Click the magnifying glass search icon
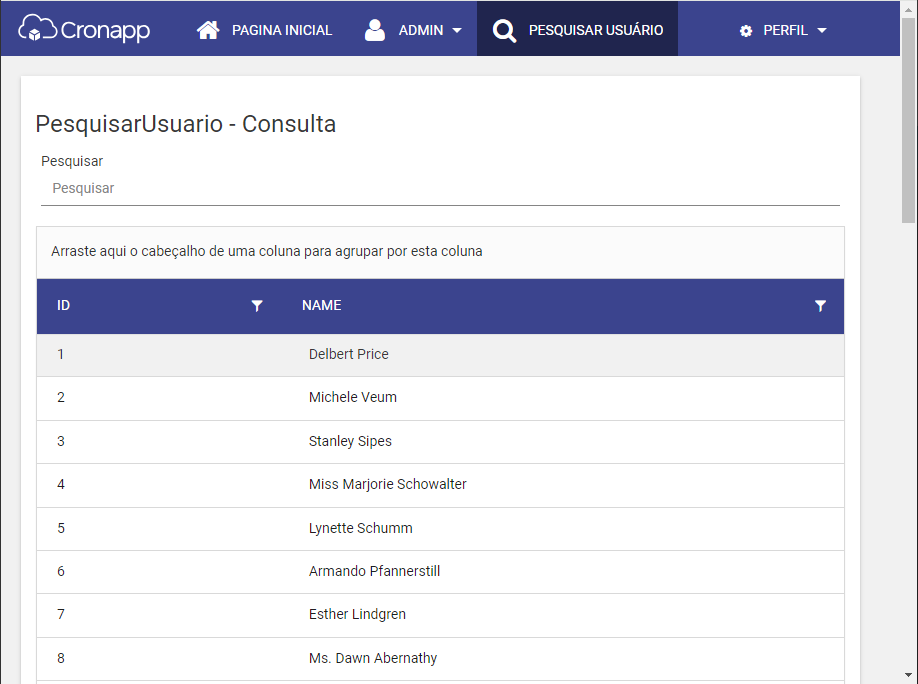 (x=504, y=30)
